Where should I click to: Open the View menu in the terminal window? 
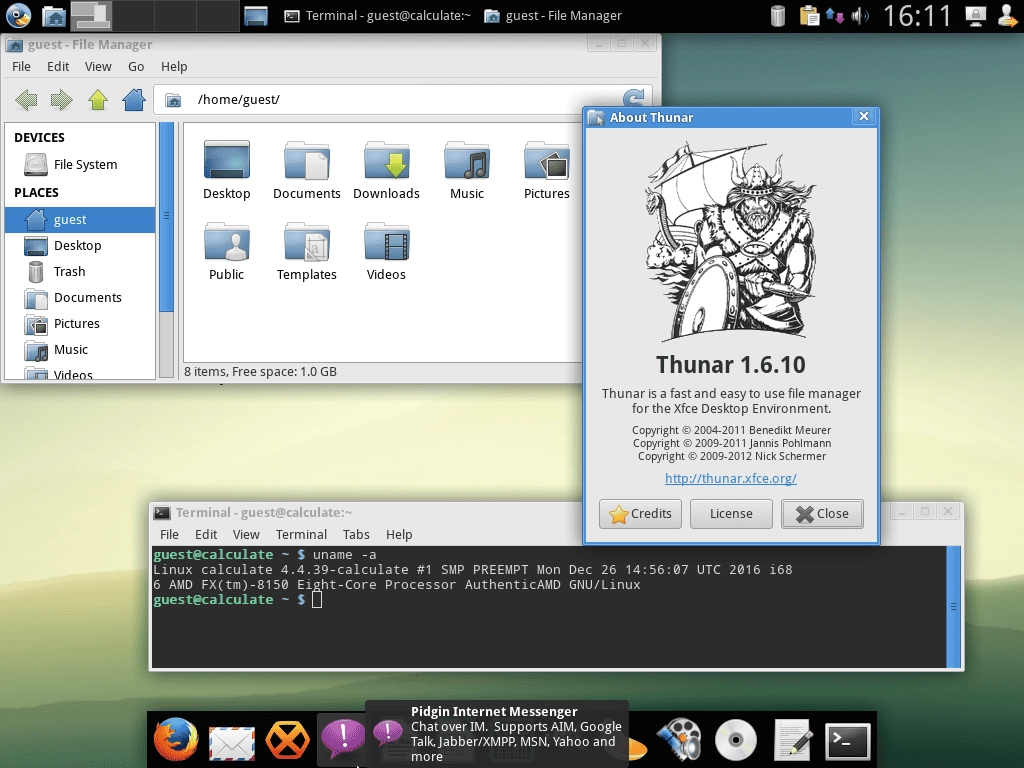[x=246, y=534]
